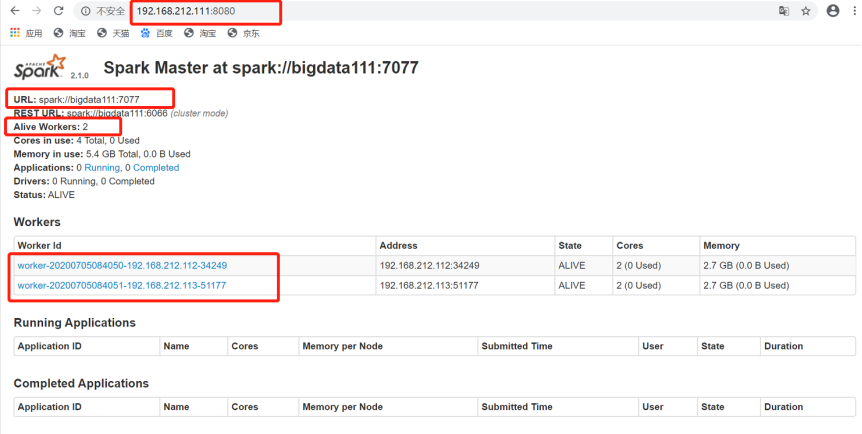Open the user profile avatar icon
Viewport: 862px width, 434px height.
[x=833, y=11]
